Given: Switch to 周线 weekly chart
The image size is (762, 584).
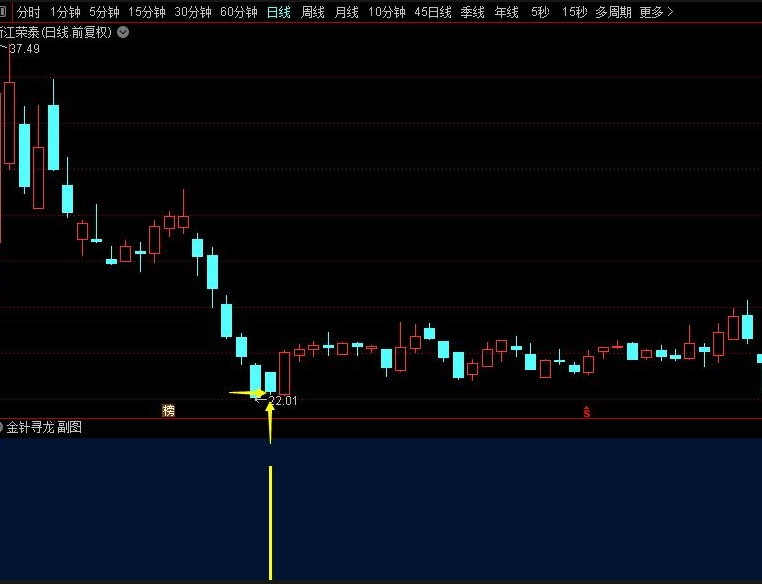Looking at the screenshot, I should coord(312,12).
